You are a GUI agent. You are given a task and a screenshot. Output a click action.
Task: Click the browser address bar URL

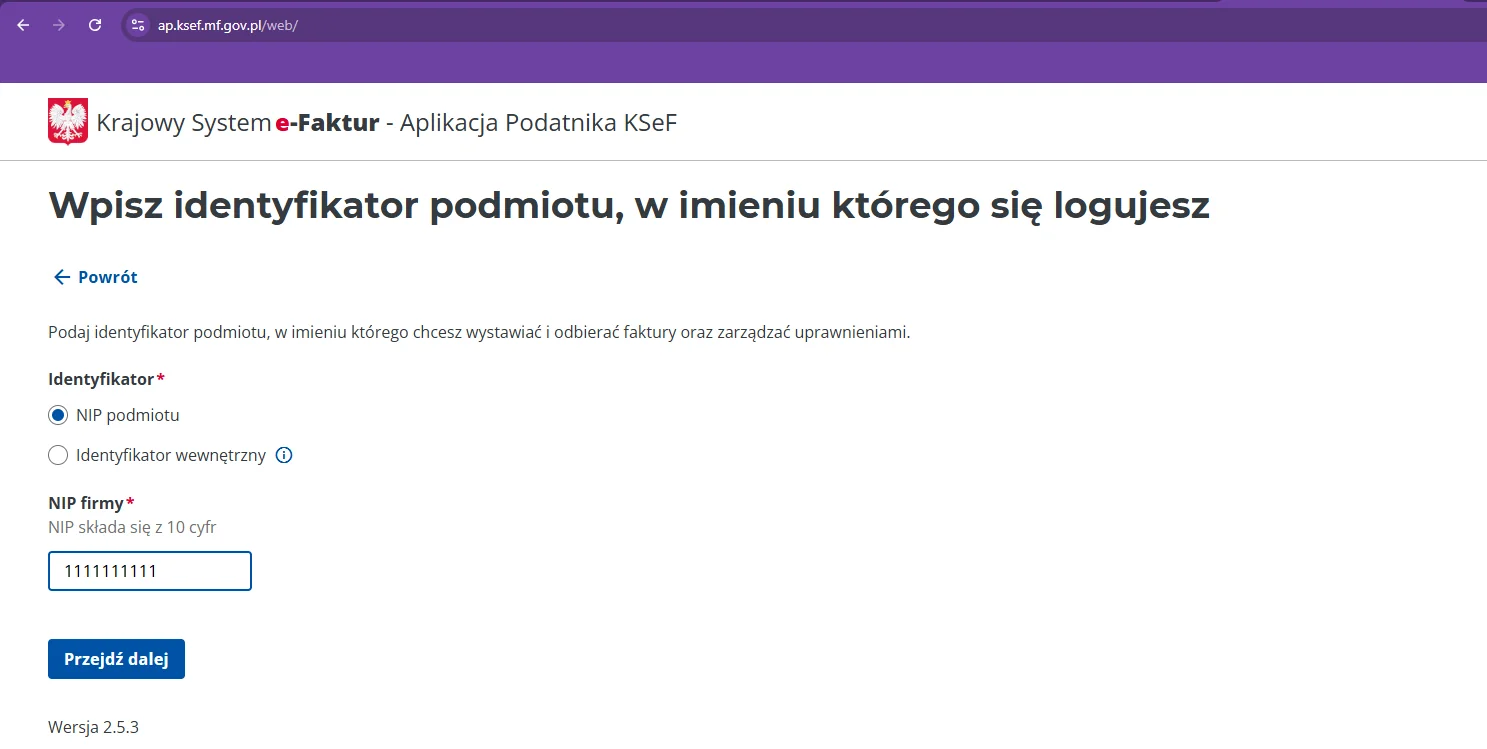[228, 25]
